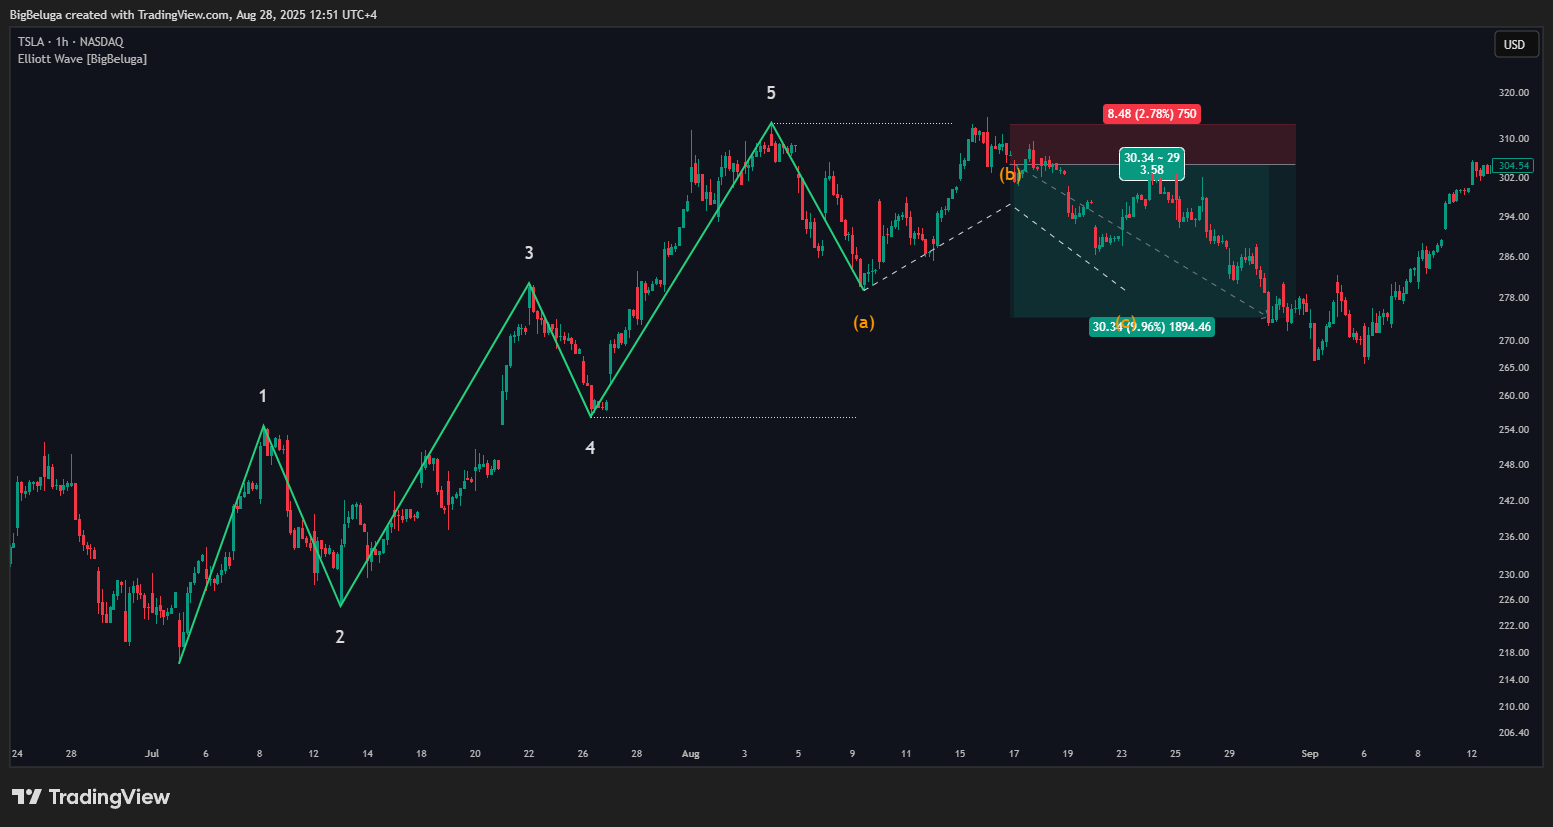The width and height of the screenshot is (1553, 827).
Task: Click the TSLA · 1h · NASDAQ symbol title
Action: point(71,42)
